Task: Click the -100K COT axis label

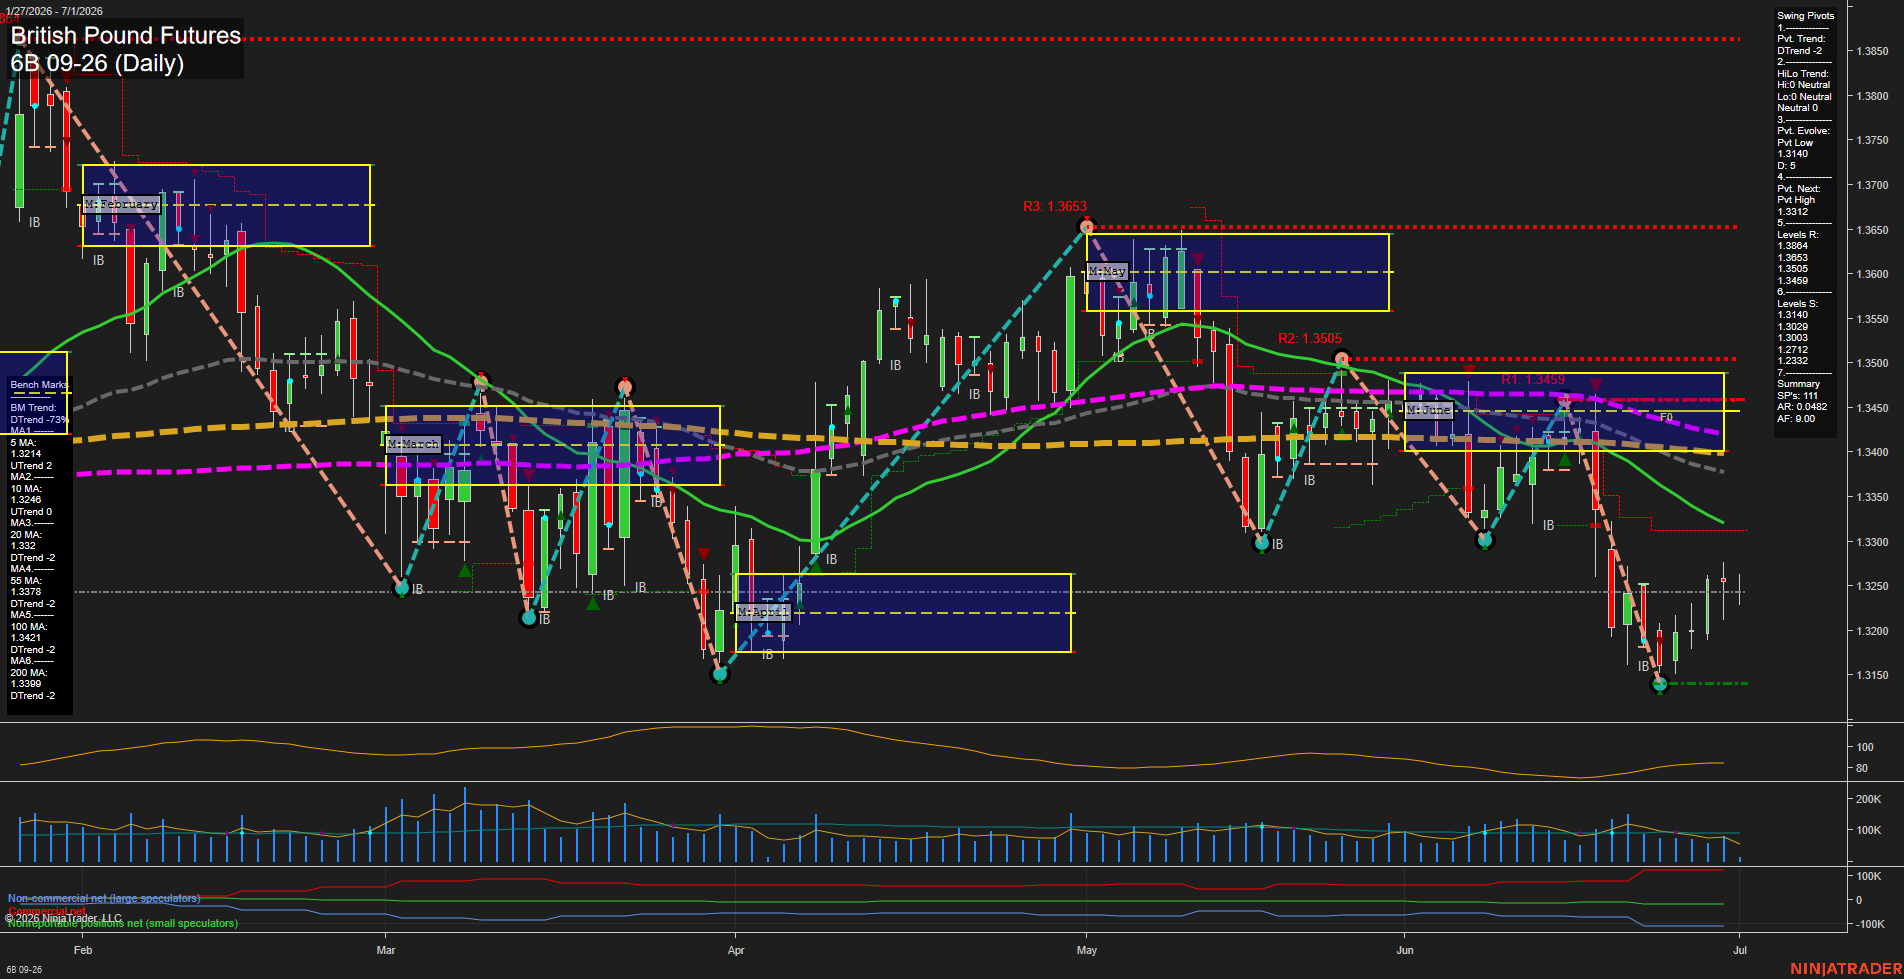Action: click(x=1869, y=924)
